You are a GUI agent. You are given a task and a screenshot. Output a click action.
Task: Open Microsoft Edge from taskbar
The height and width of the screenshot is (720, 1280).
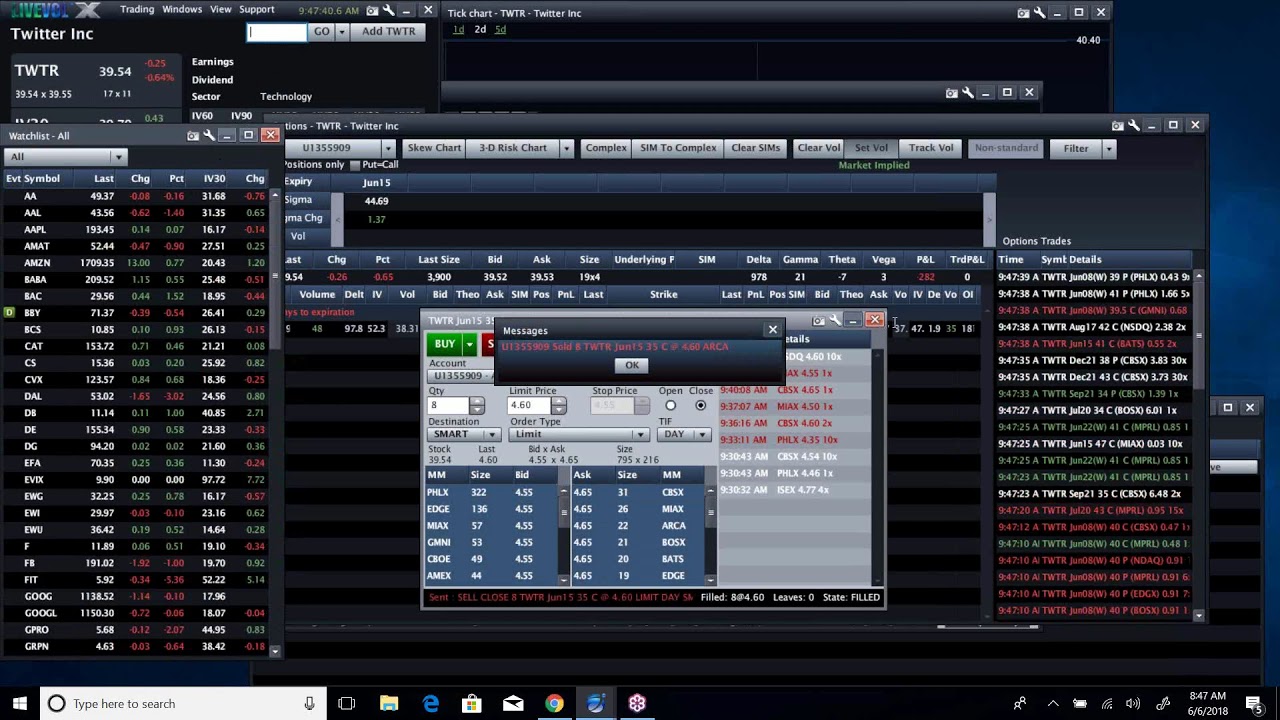coord(431,703)
